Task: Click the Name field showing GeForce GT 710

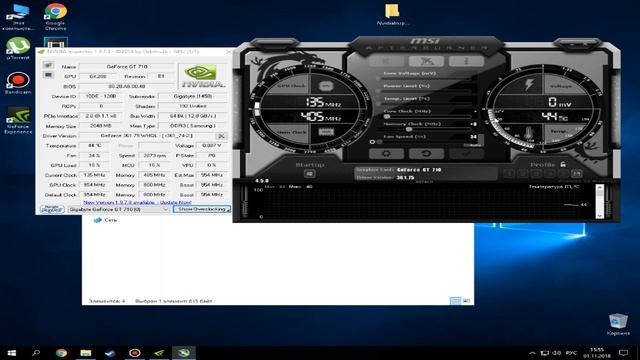Action: (x=127, y=67)
